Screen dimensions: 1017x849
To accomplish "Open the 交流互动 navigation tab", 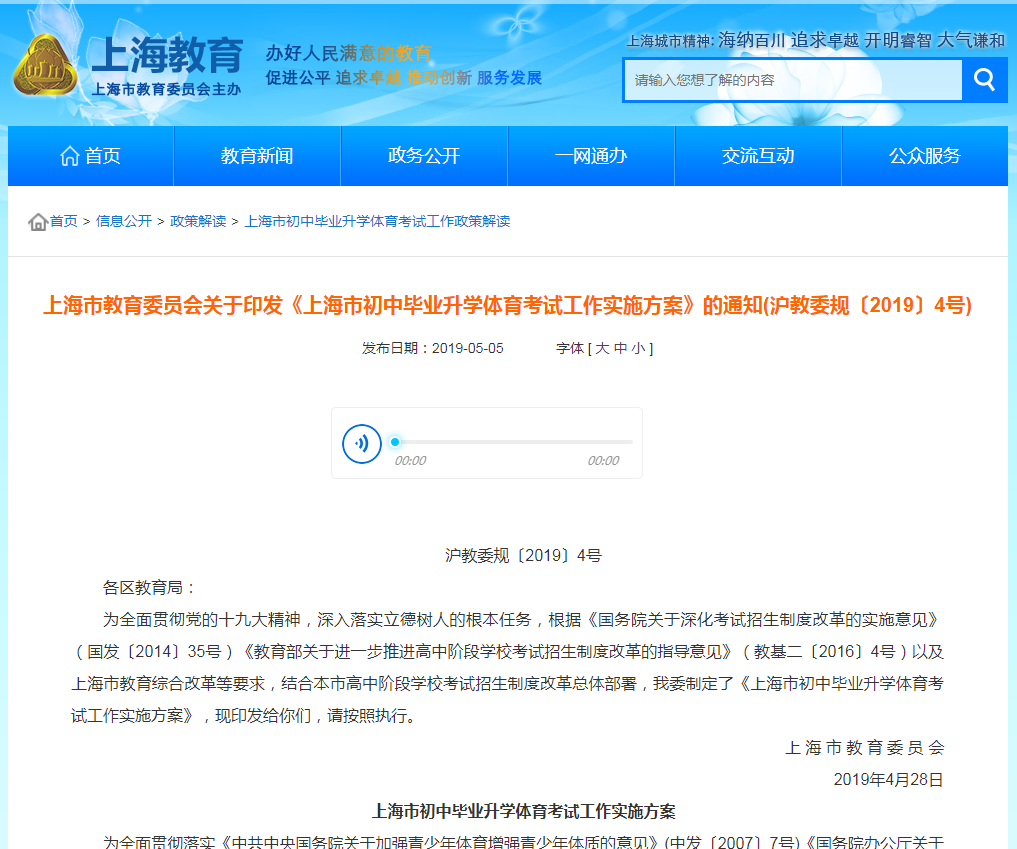I will point(758,156).
